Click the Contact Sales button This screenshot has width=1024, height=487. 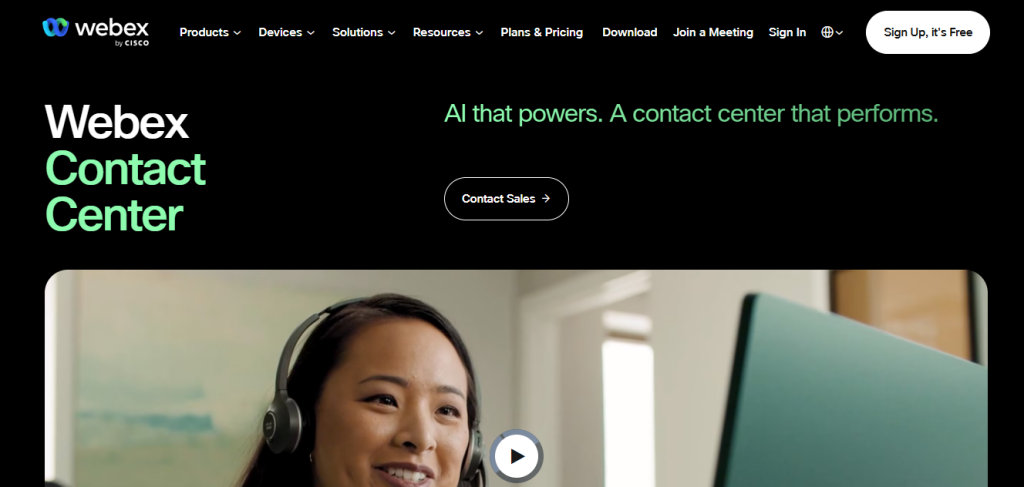[506, 198]
